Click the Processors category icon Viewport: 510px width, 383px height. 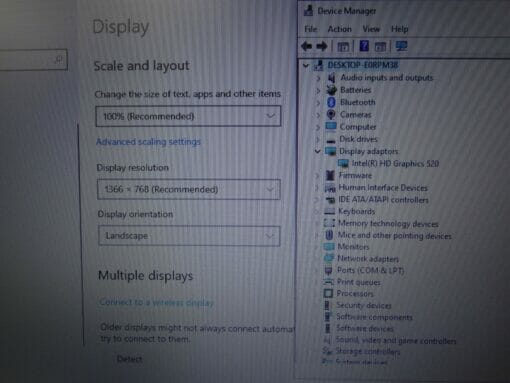point(328,293)
